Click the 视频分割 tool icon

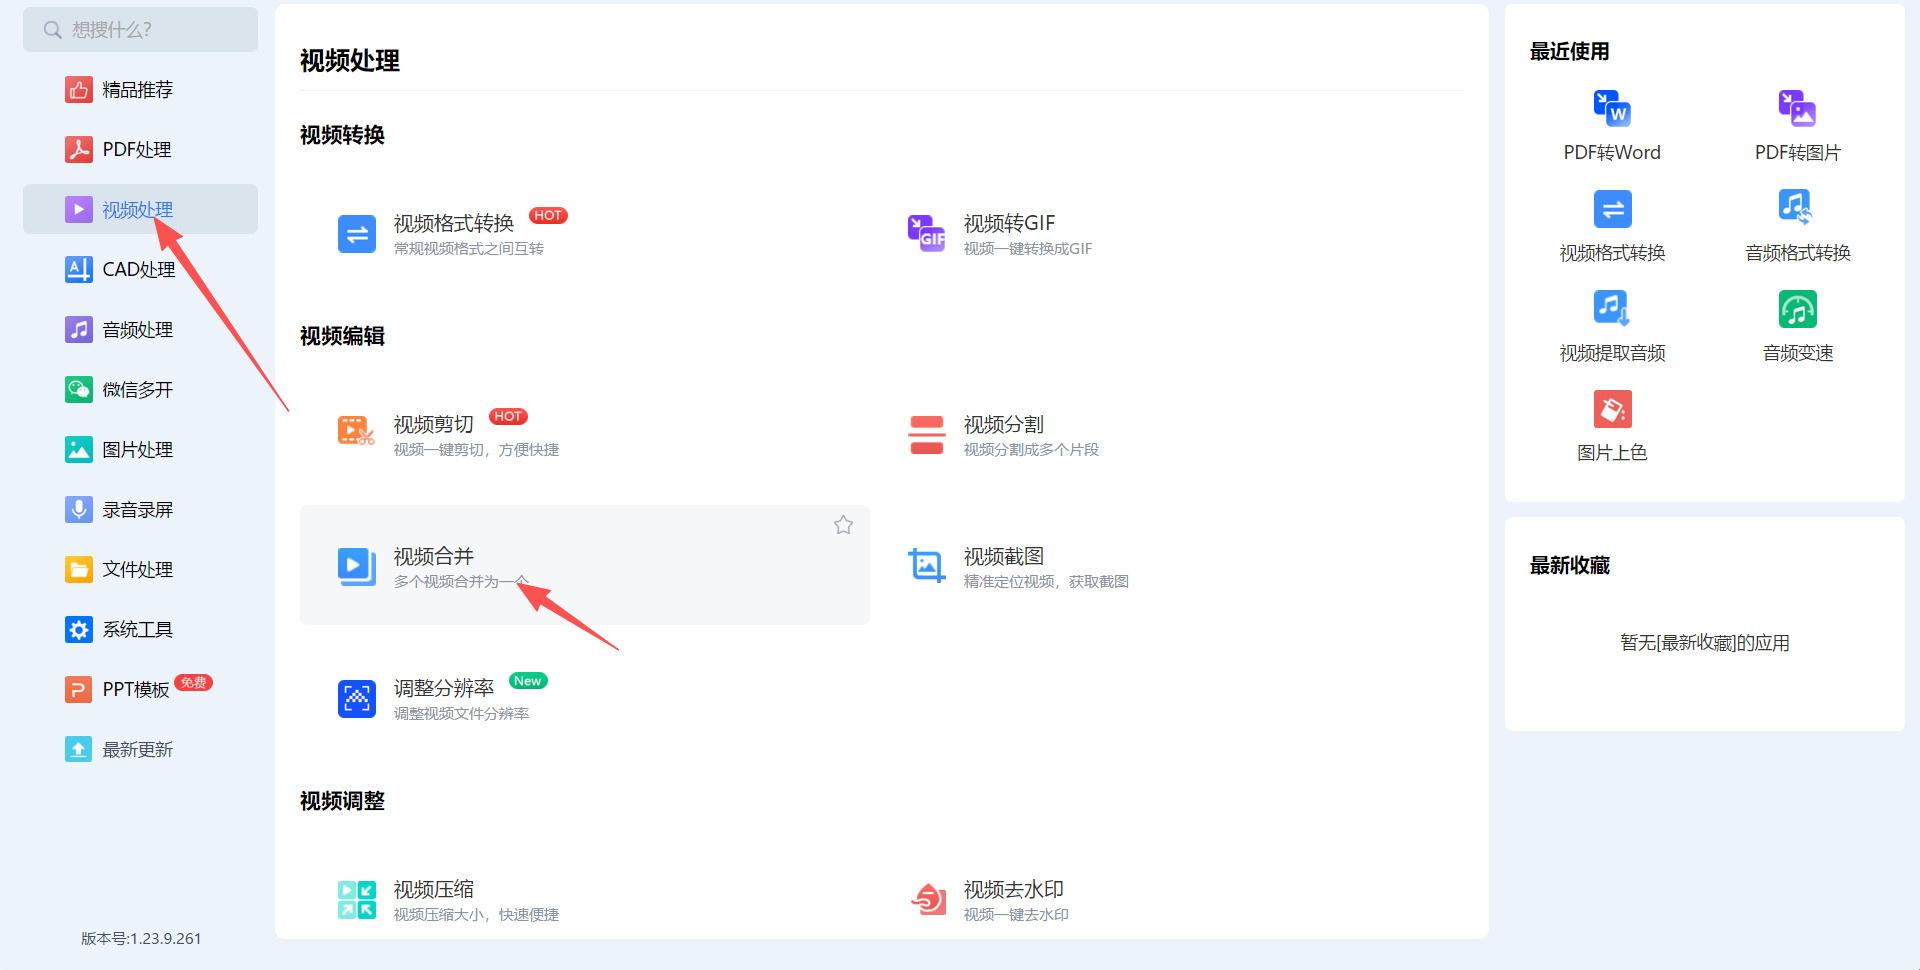pos(927,435)
